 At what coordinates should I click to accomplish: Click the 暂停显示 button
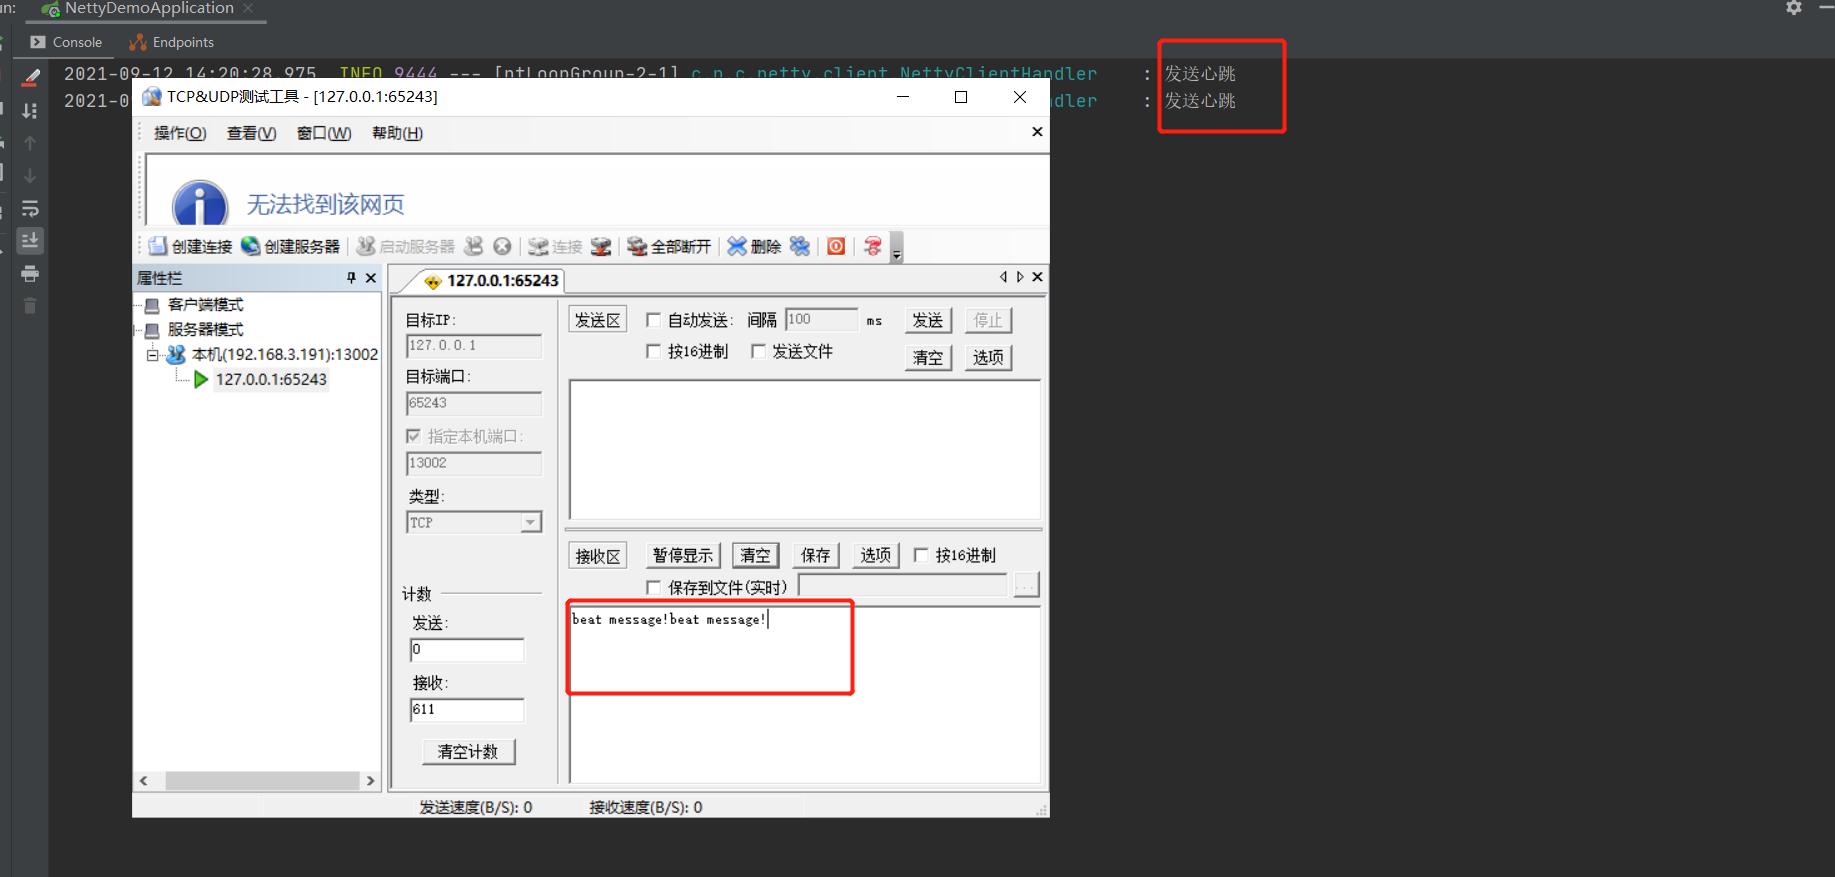[x=683, y=555]
